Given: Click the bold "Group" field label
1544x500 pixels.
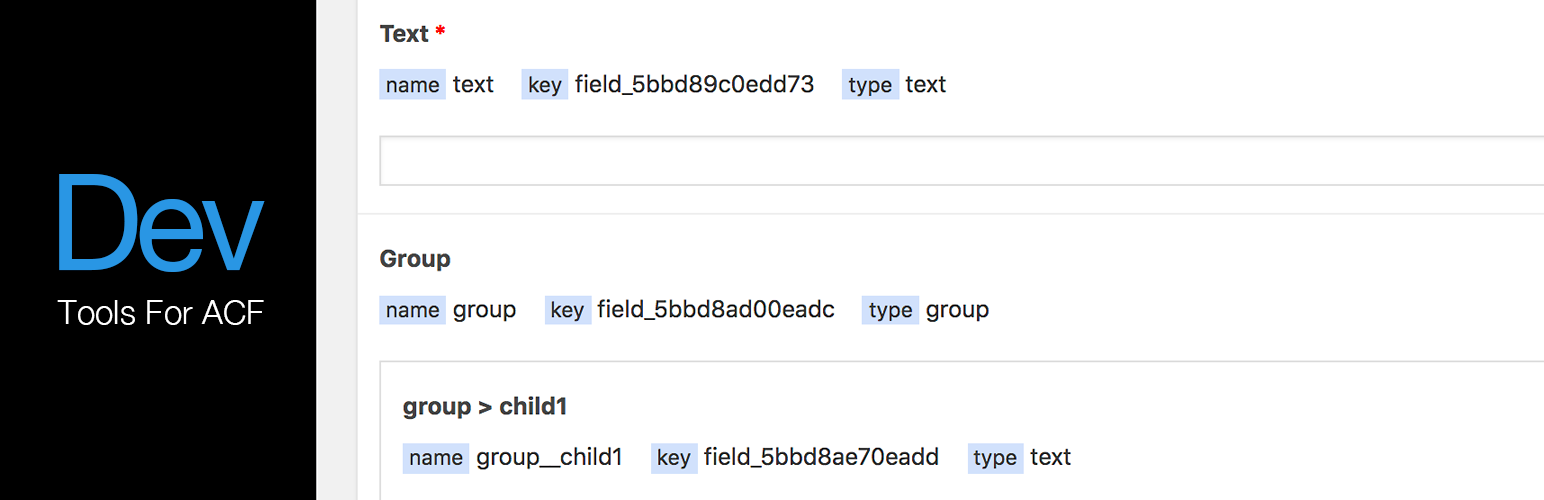Looking at the screenshot, I should click(x=415, y=259).
